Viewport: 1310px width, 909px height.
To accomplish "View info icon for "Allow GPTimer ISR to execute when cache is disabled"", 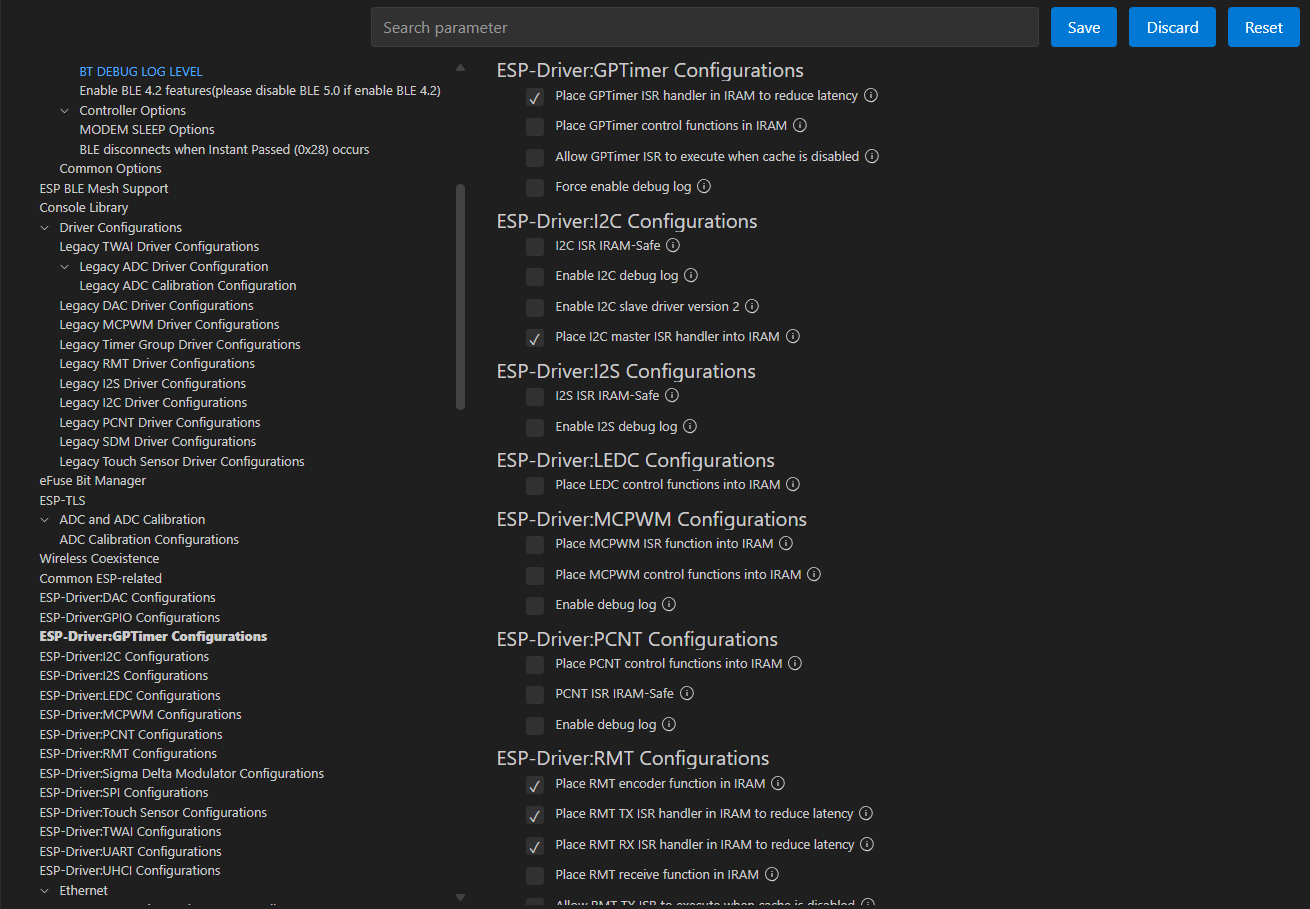I will click(871, 156).
